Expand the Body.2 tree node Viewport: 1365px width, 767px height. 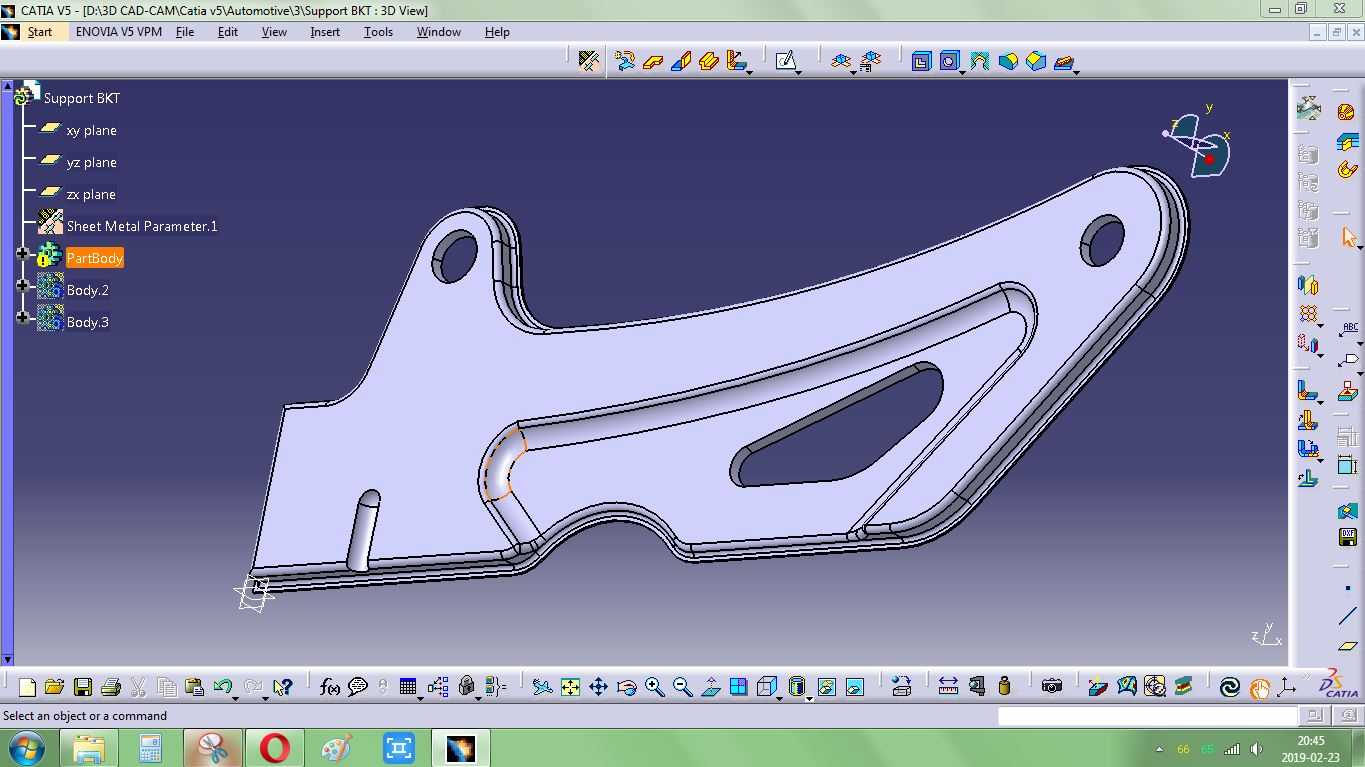(x=22, y=287)
